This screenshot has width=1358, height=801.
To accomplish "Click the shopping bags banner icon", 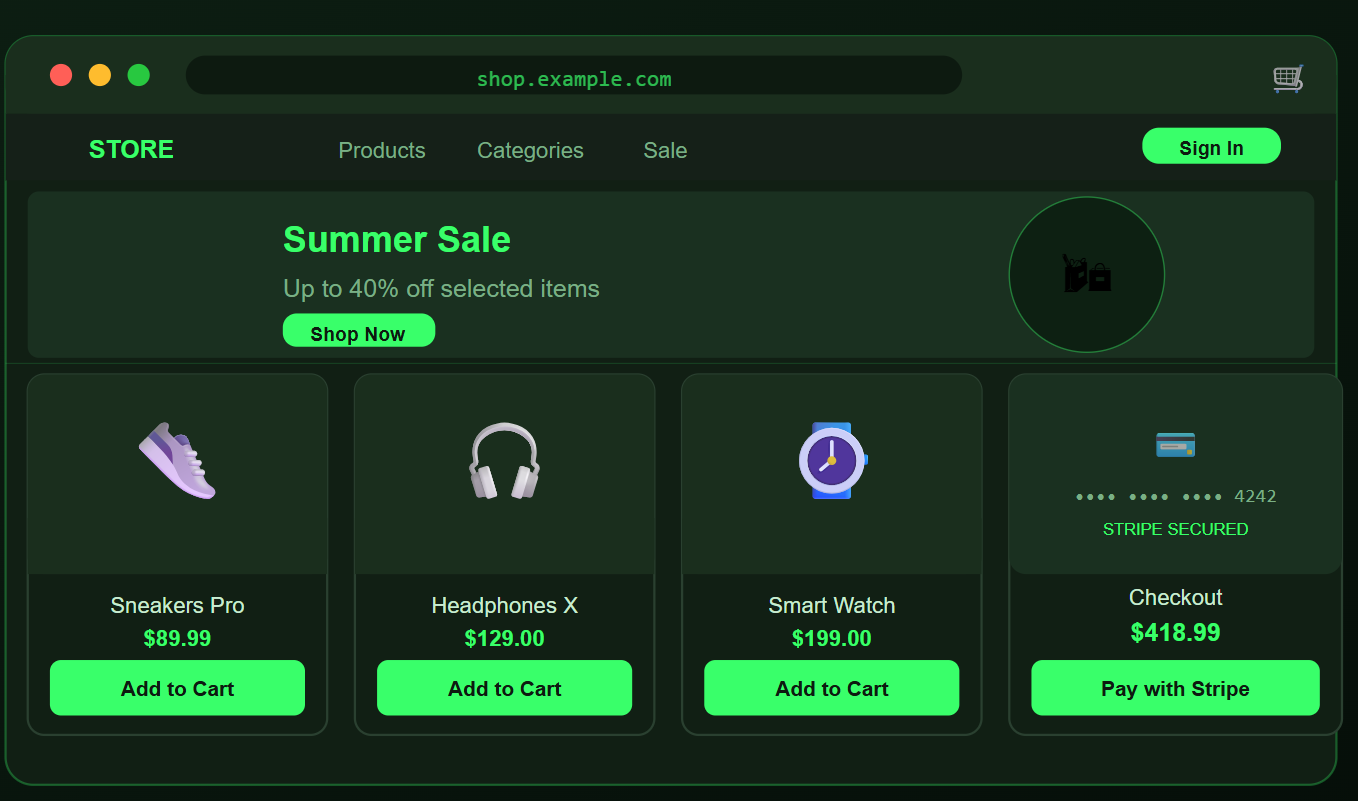I will tap(1087, 274).
